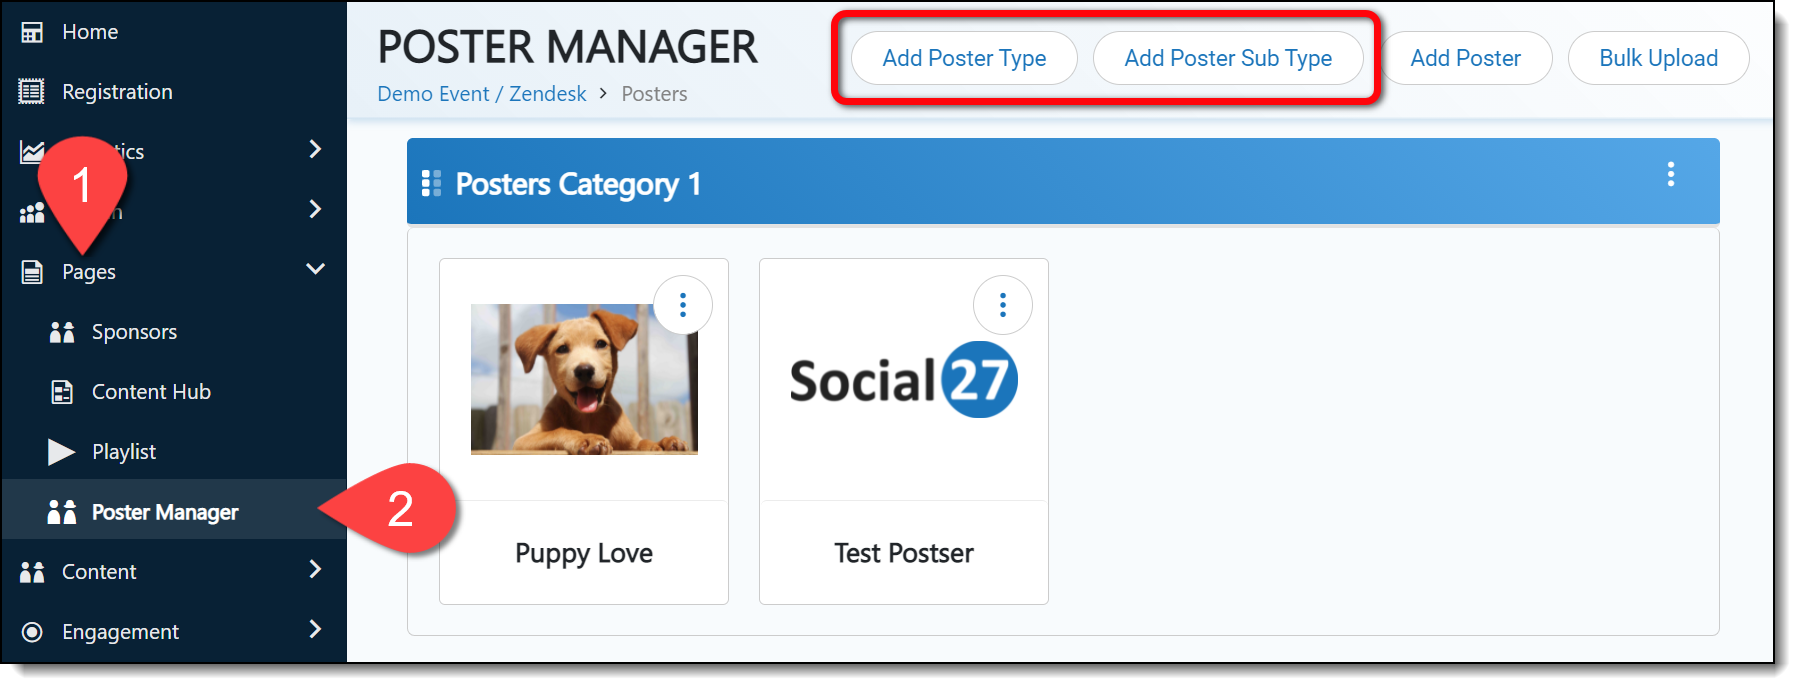
Task: Click the Engagement circle icon
Action: click(32, 632)
